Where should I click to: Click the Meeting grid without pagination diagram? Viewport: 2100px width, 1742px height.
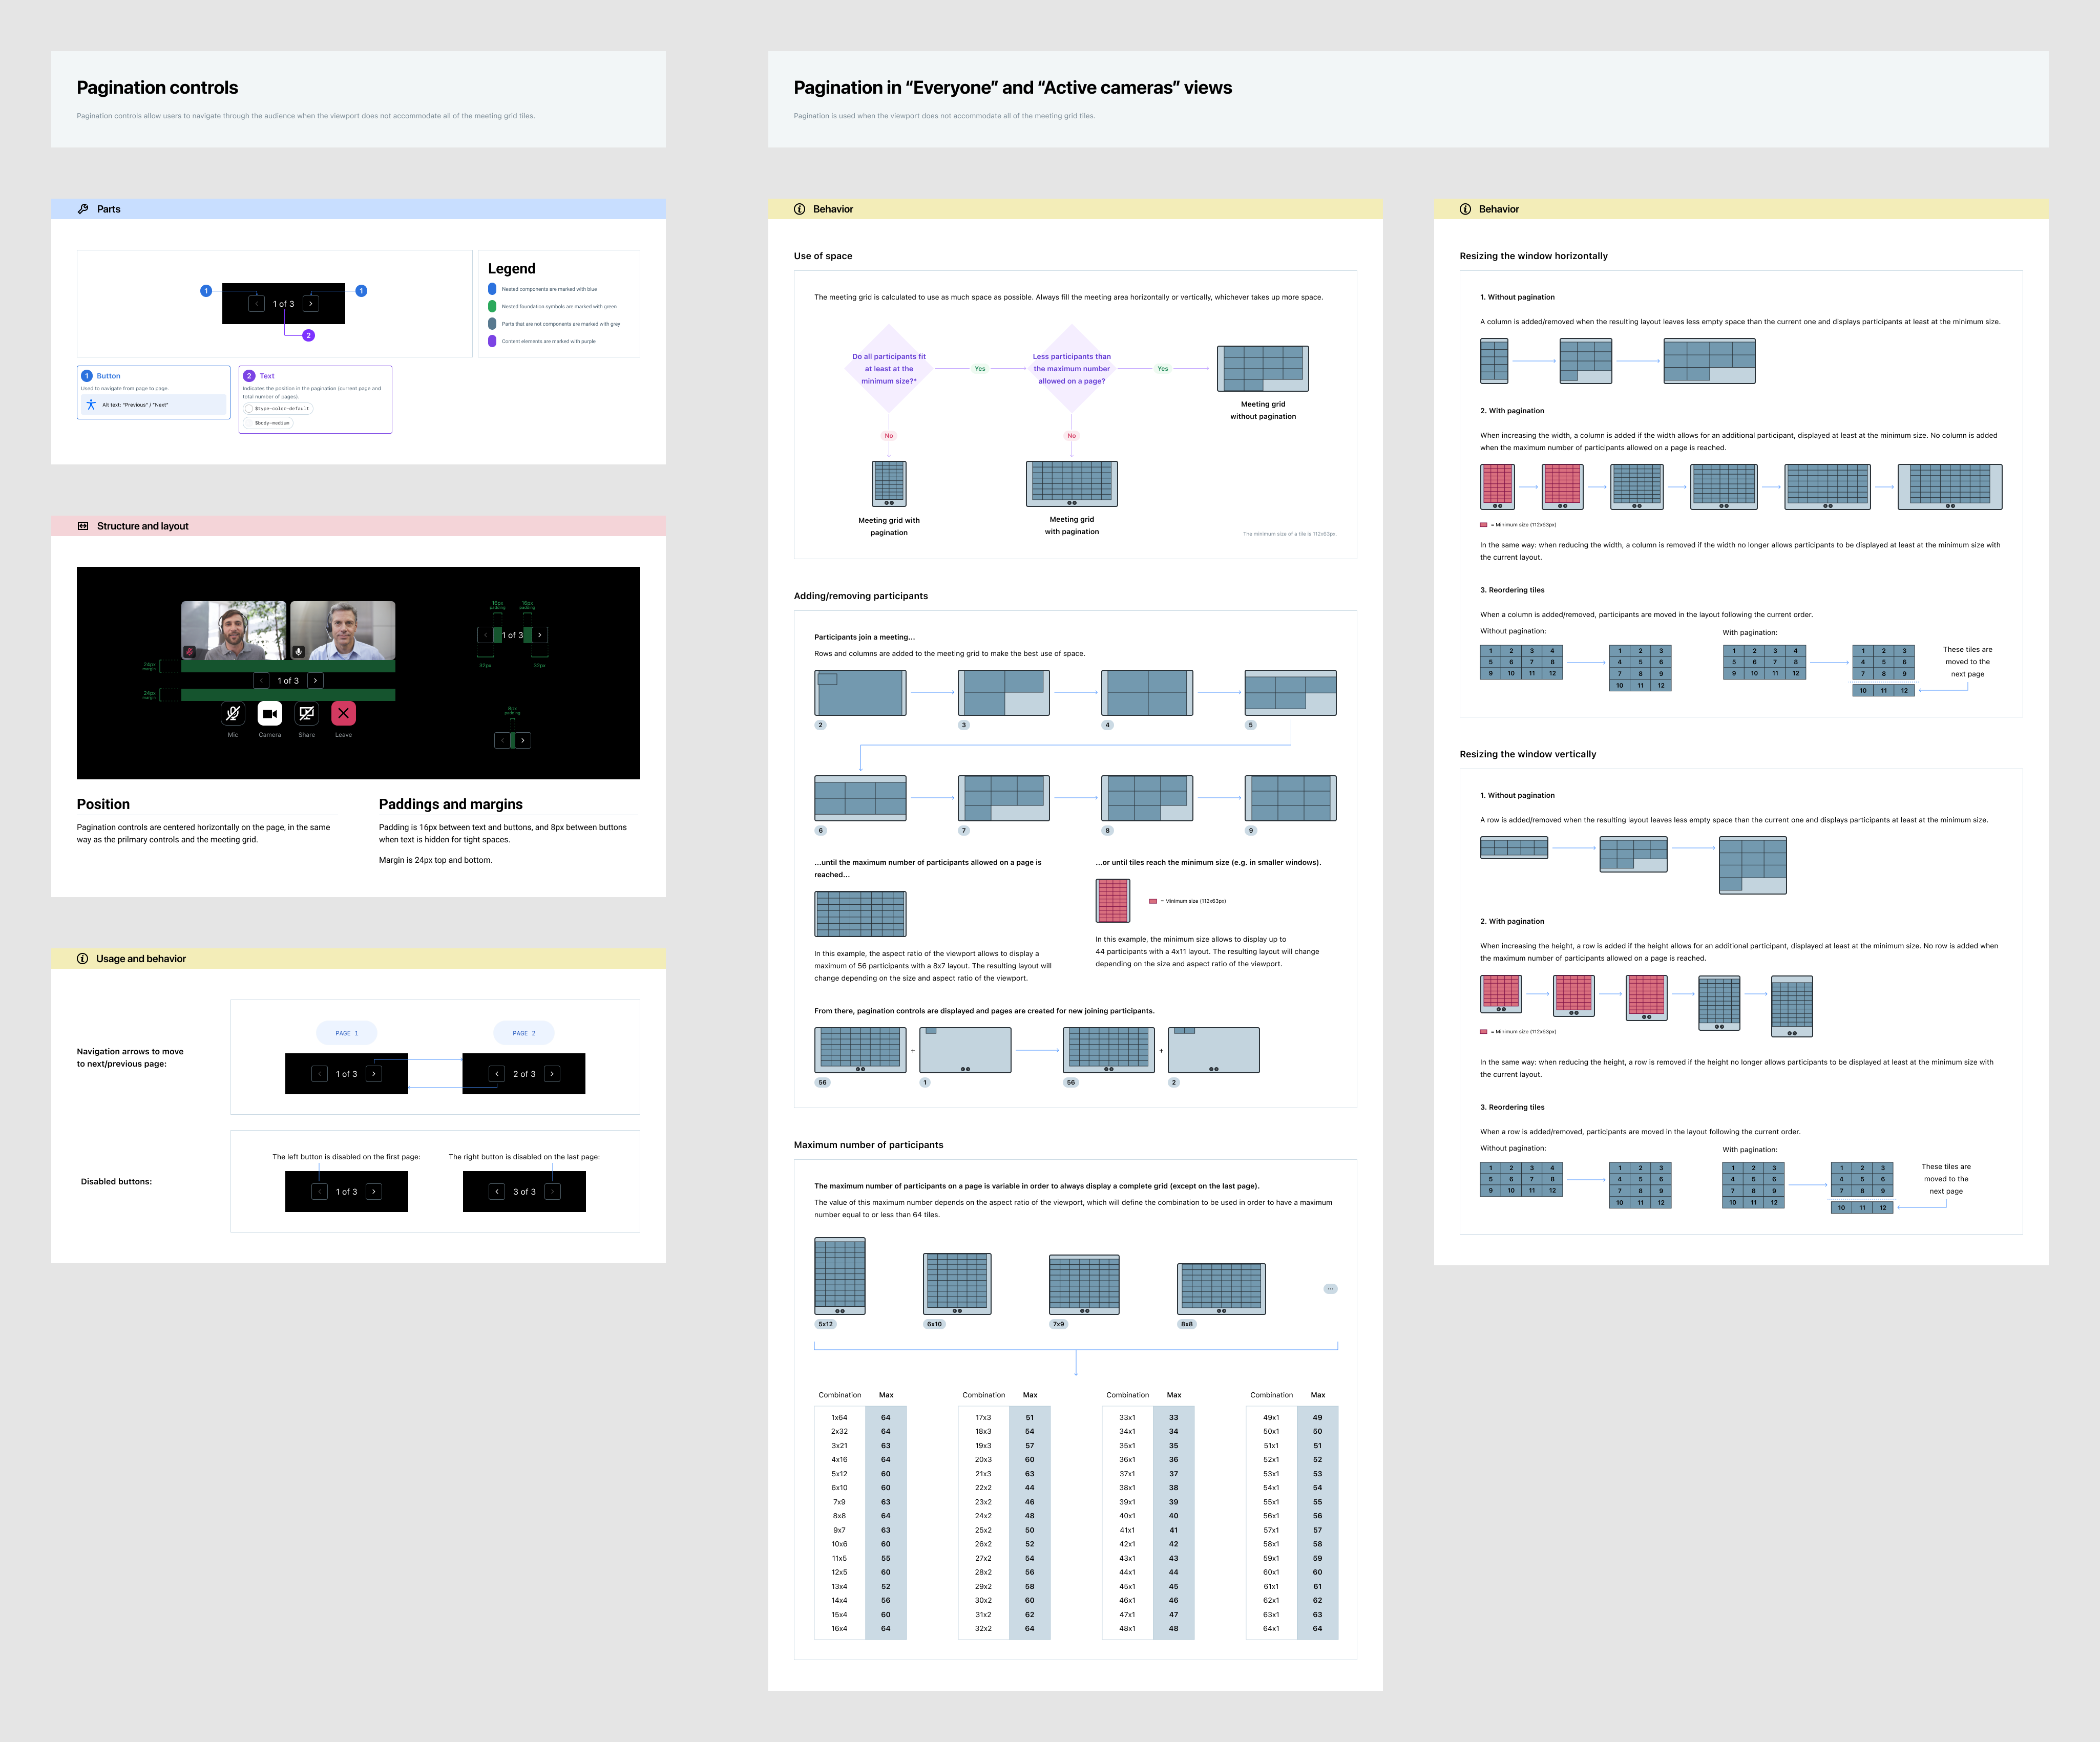[x=1263, y=368]
